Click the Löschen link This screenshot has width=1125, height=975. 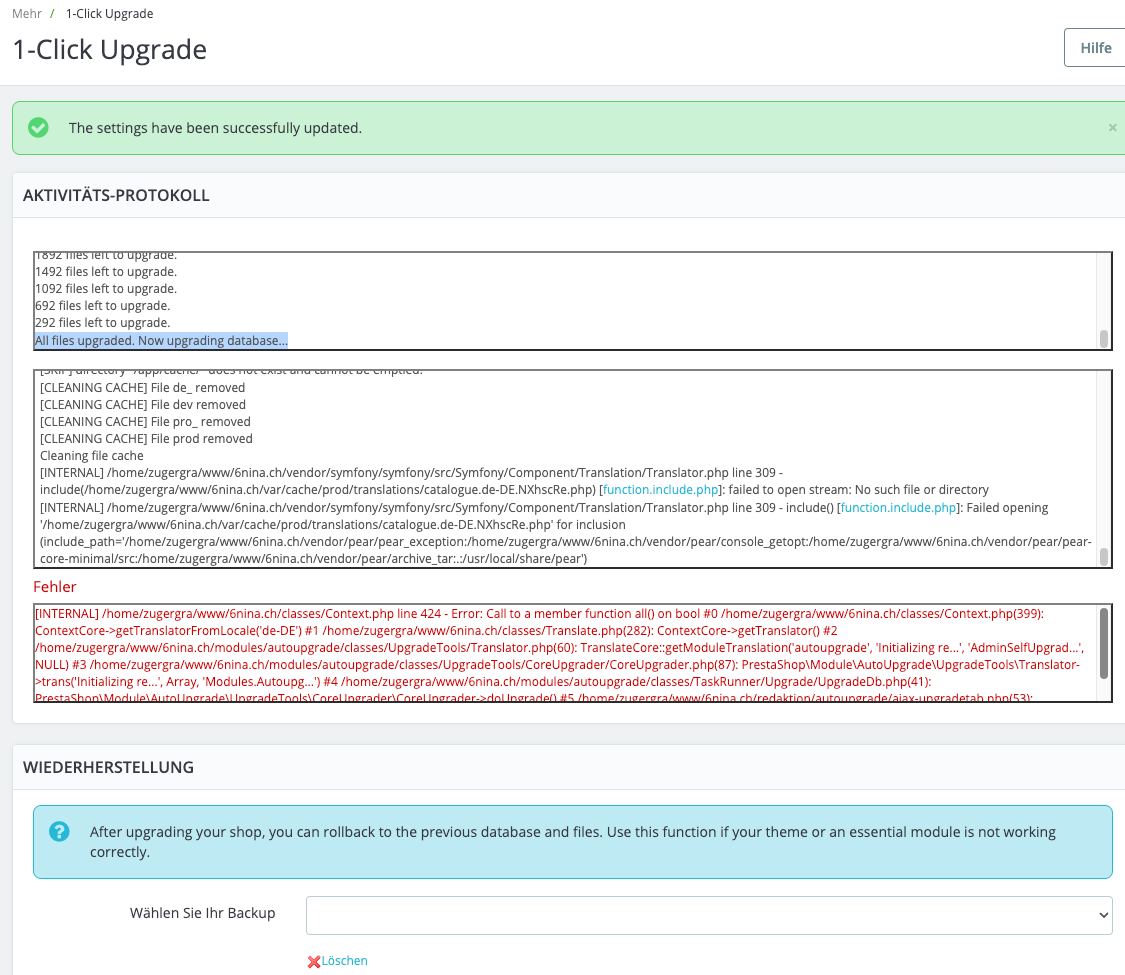[344, 961]
